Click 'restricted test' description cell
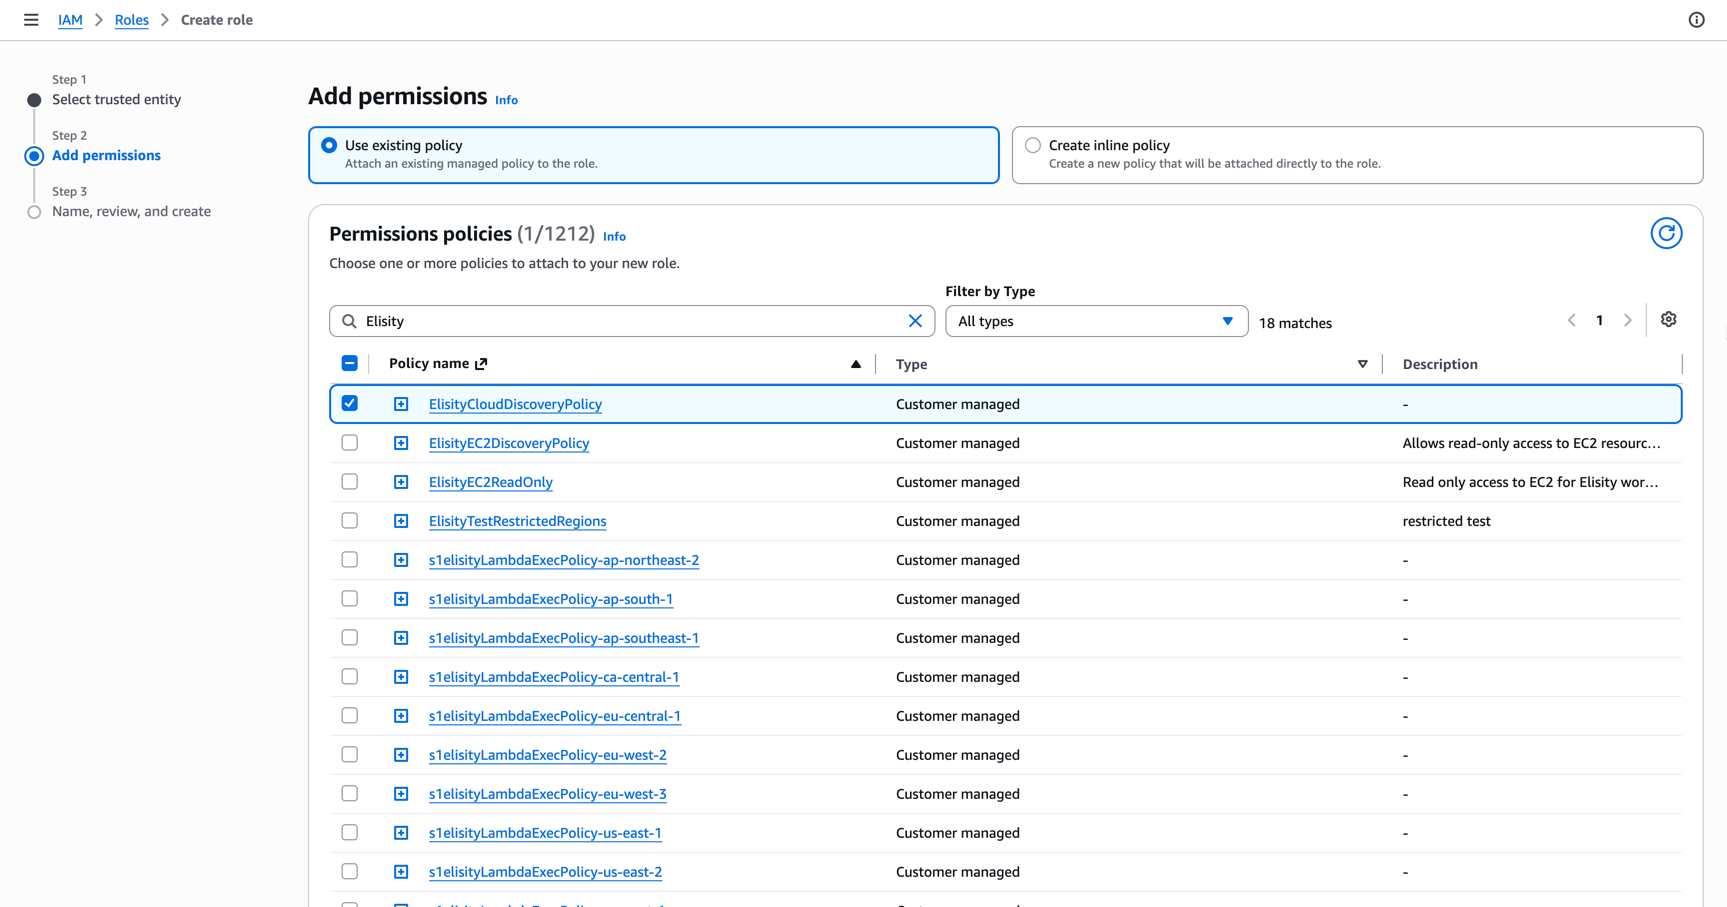 tap(1446, 521)
